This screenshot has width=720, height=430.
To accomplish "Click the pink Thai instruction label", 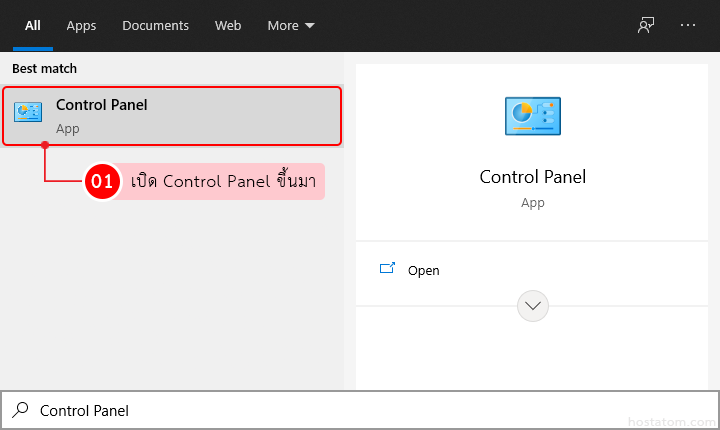I will [228, 182].
